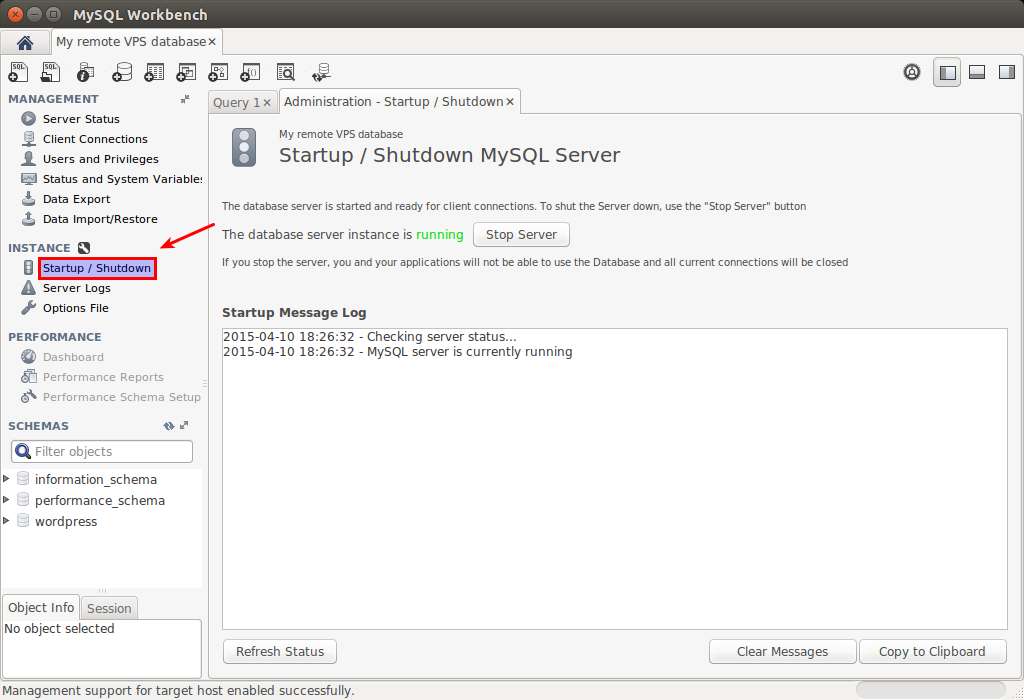1024x700 pixels.
Task: Click the Stop Server button
Action: 521,234
